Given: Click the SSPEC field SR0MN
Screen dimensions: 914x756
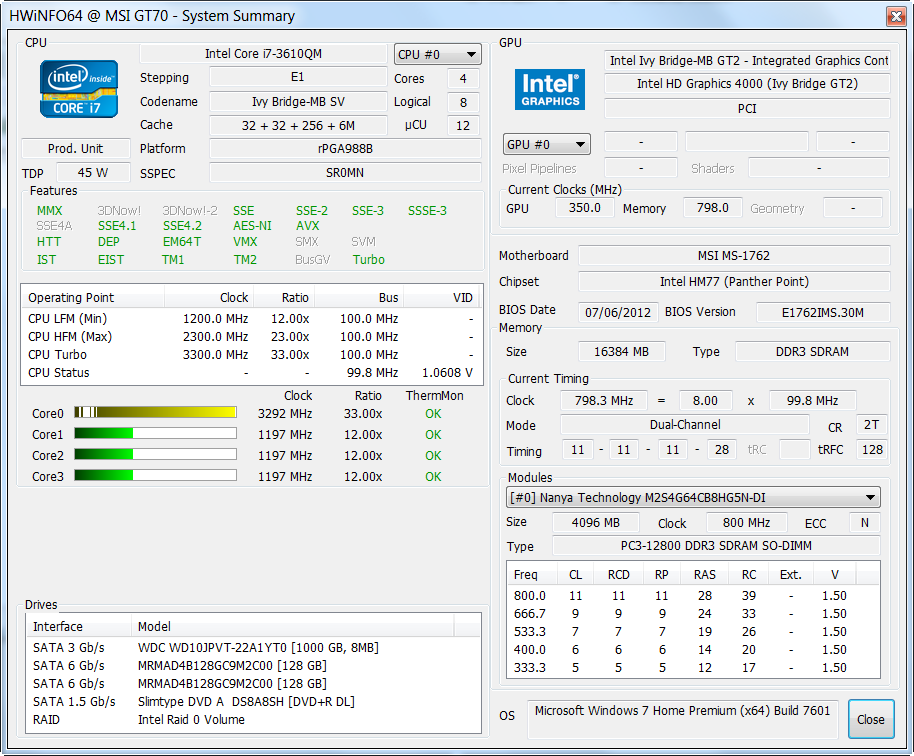Looking at the screenshot, I should pyautogui.click(x=346, y=173).
